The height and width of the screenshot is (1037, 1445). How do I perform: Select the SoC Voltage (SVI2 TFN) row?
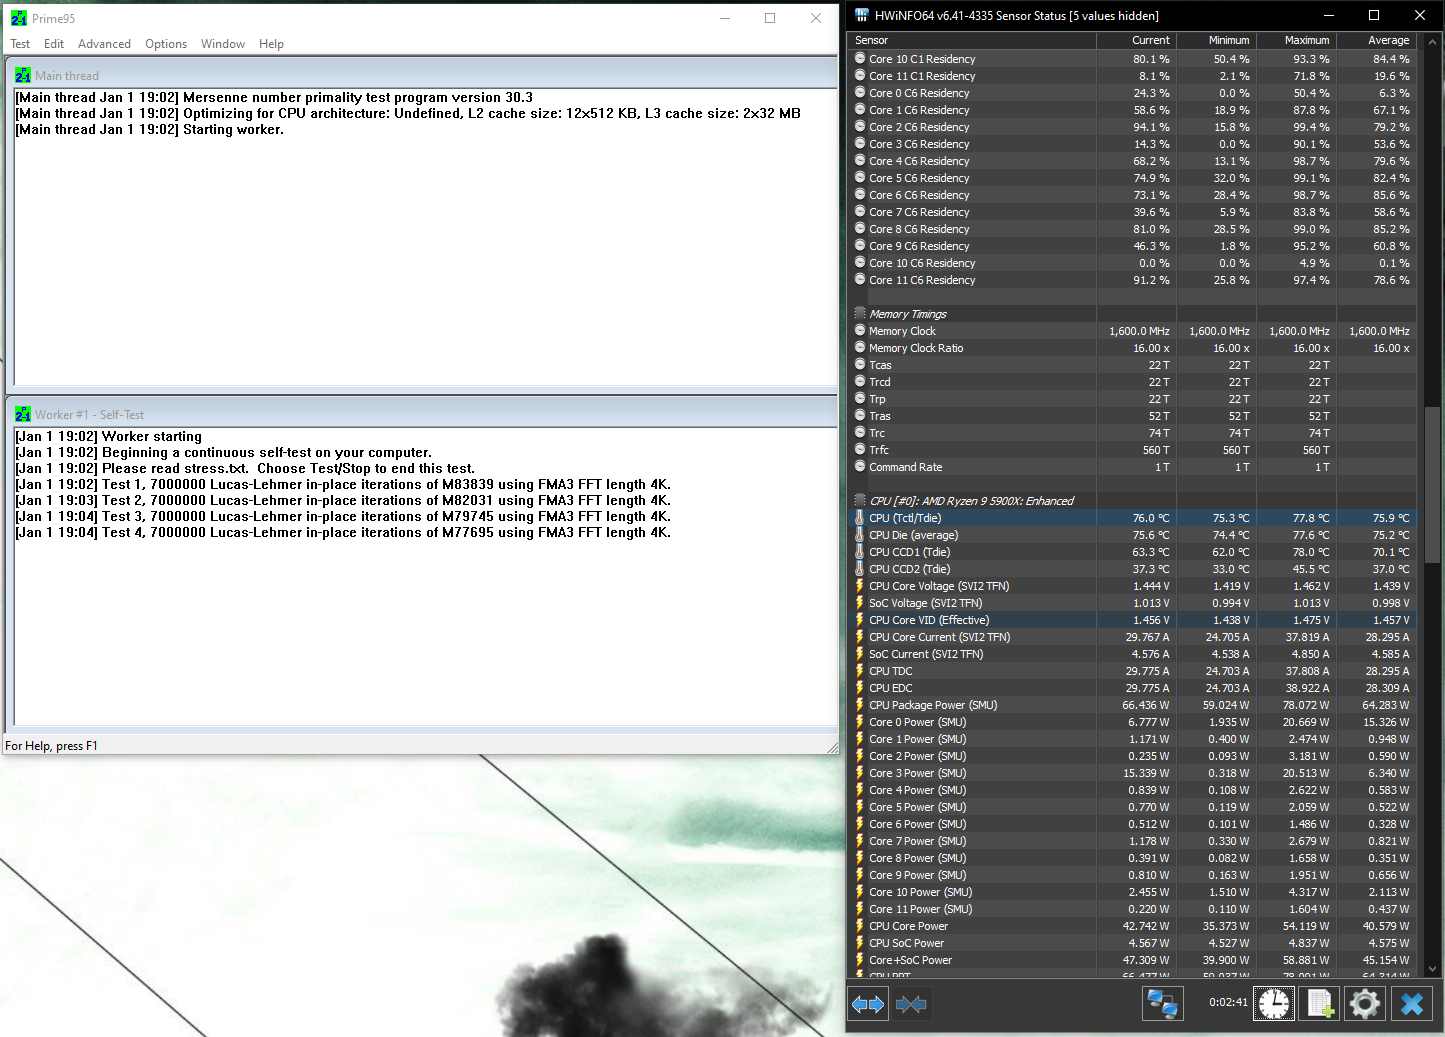coord(1133,603)
